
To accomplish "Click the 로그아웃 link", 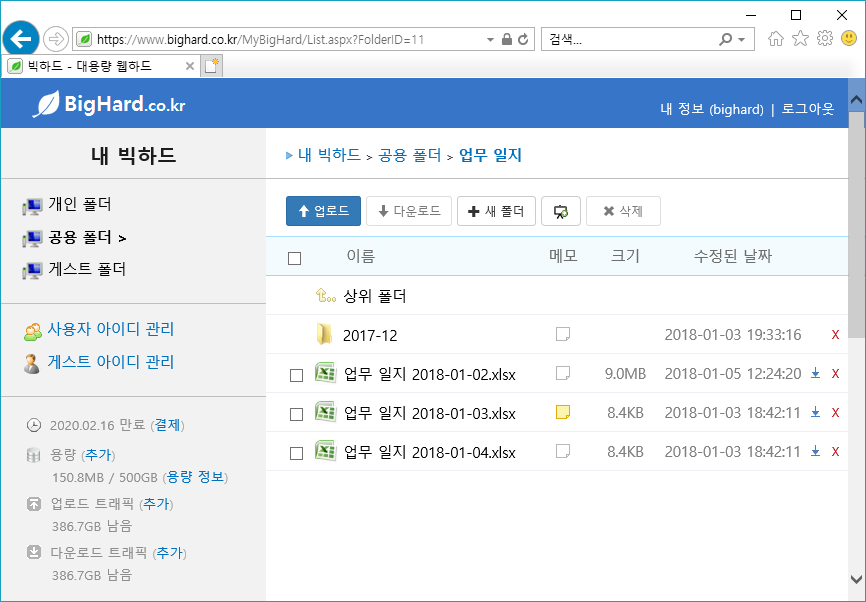I will [807, 109].
